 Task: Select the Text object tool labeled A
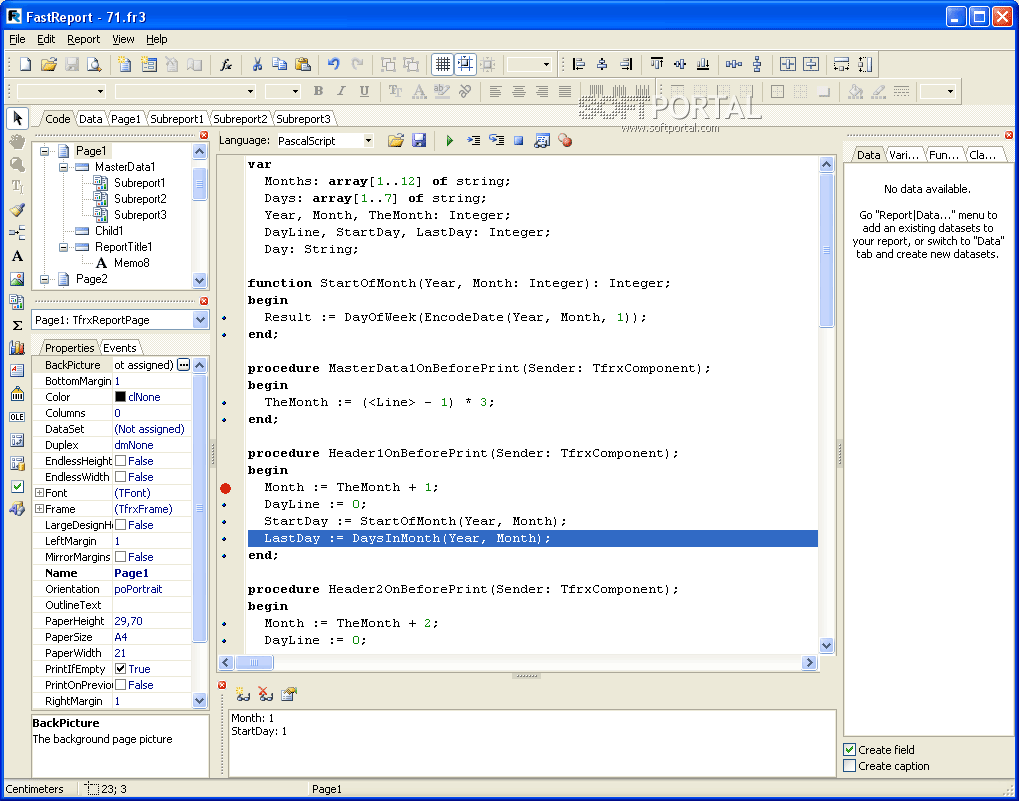point(17,256)
